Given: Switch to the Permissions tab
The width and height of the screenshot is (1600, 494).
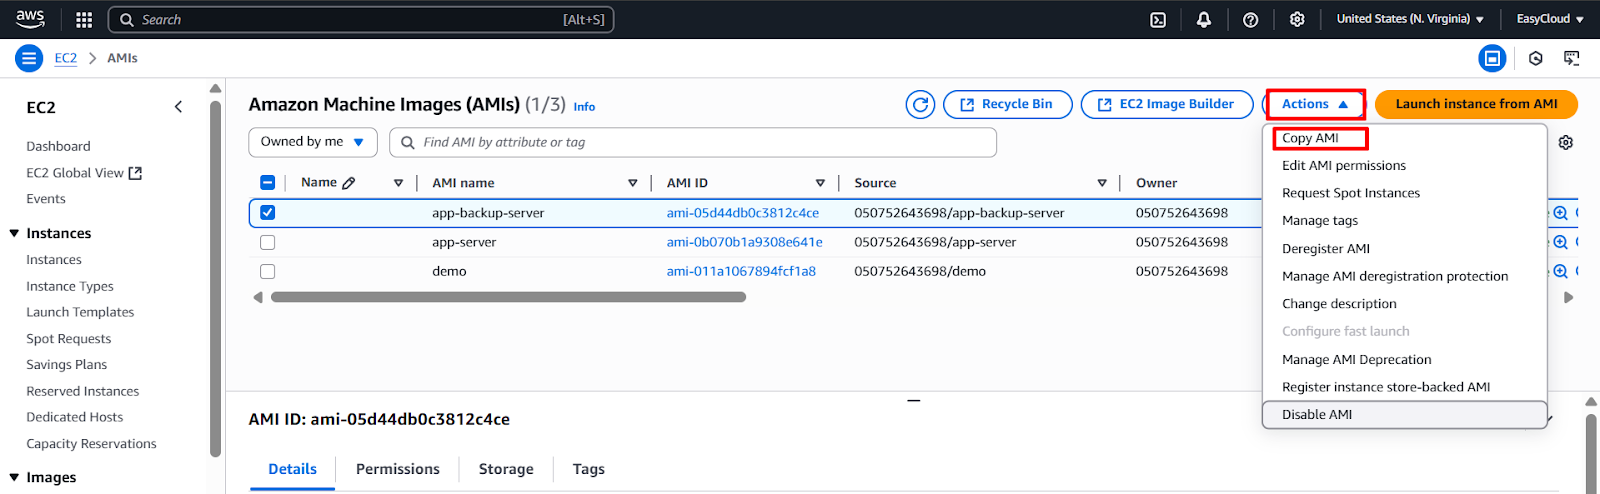Looking at the screenshot, I should (x=398, y=469).
